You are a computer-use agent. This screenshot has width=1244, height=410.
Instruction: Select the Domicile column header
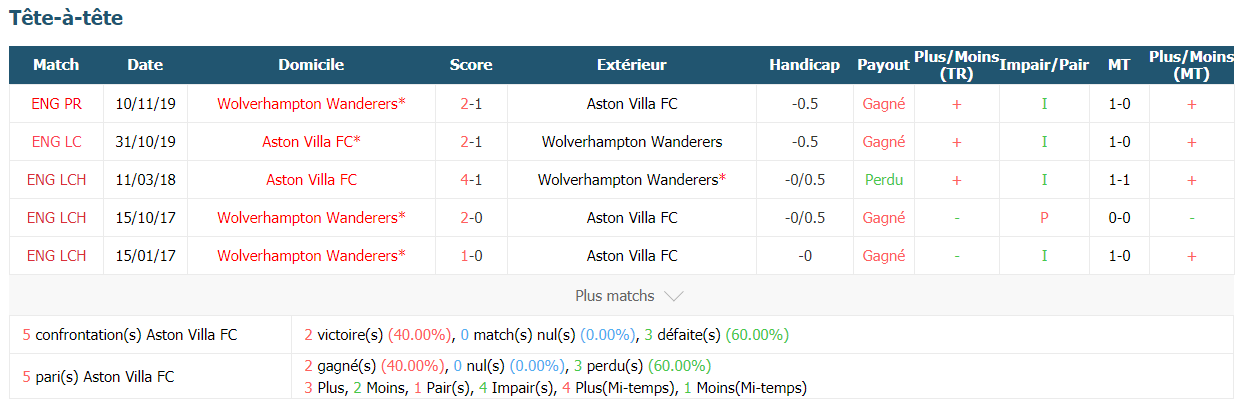(311, 65)
